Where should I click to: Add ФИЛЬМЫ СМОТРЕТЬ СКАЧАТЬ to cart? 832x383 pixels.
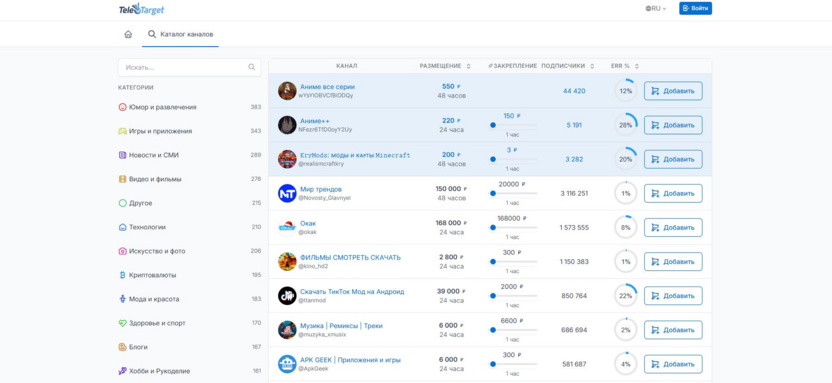(673, 262)
